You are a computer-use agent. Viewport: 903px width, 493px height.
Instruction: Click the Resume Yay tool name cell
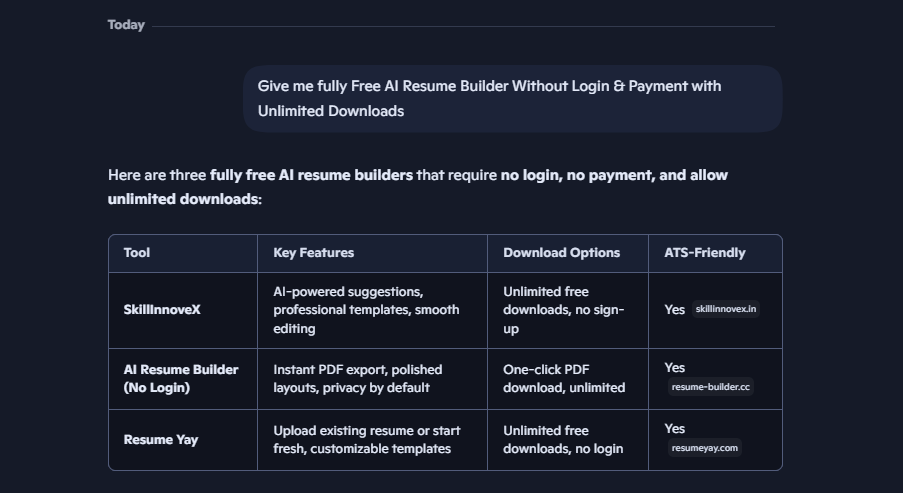[161, 440]
